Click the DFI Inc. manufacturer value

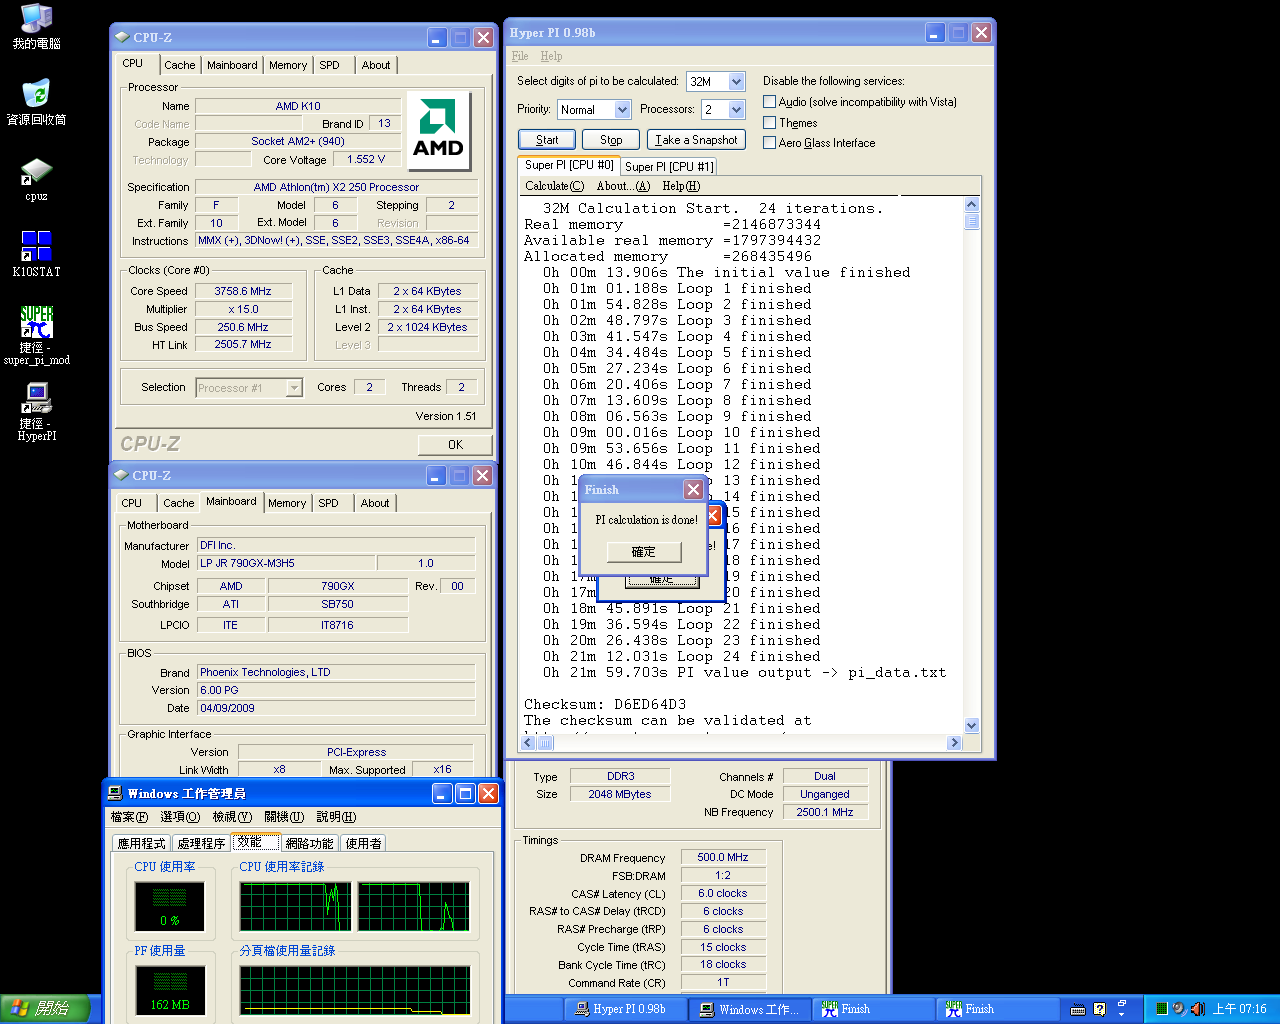(335, 545)
